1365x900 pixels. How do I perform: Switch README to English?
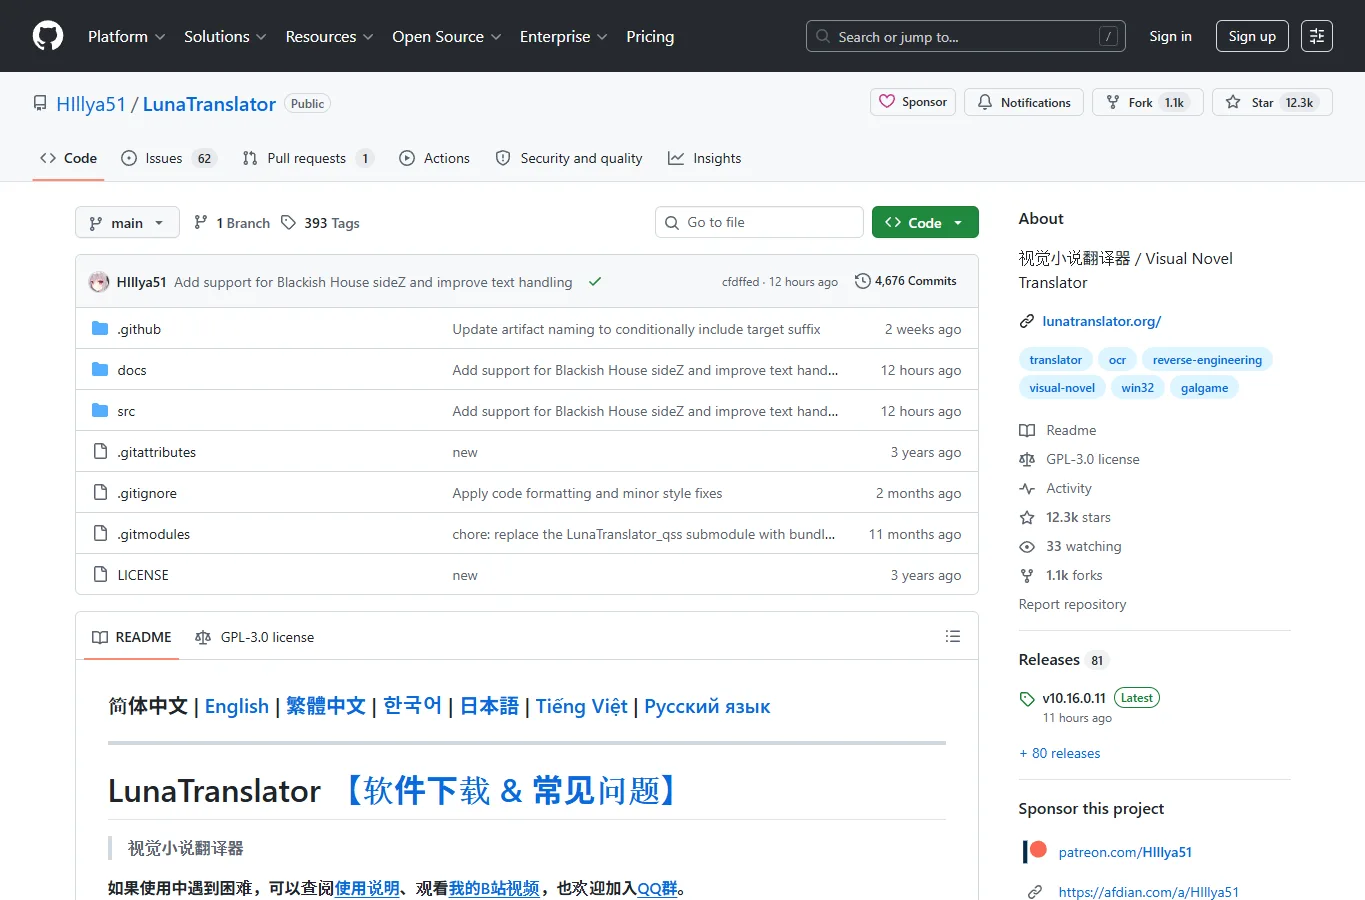pos(237,706)
